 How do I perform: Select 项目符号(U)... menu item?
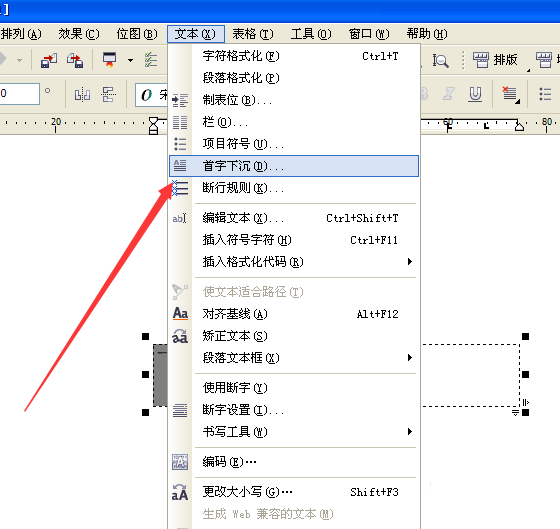294,144
